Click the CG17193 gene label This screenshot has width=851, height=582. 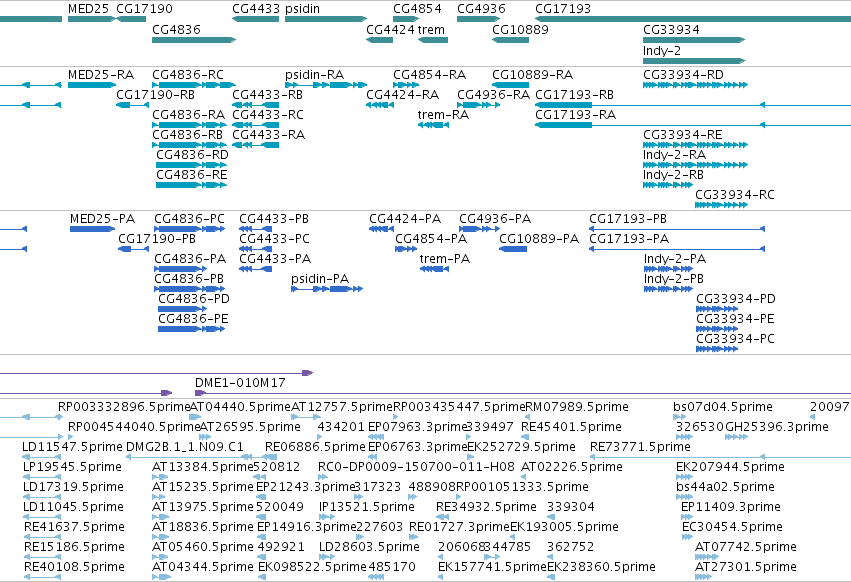pos(563,9)
